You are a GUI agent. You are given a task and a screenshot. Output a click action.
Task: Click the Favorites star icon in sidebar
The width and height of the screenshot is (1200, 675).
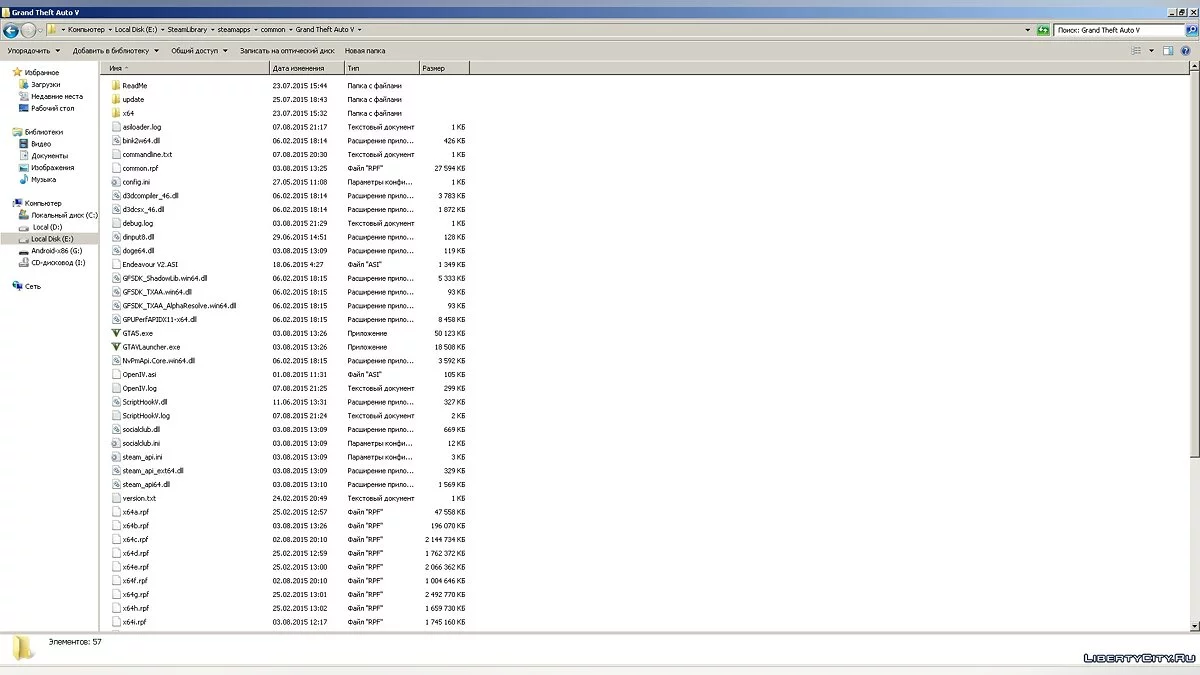tap(17, 73)
